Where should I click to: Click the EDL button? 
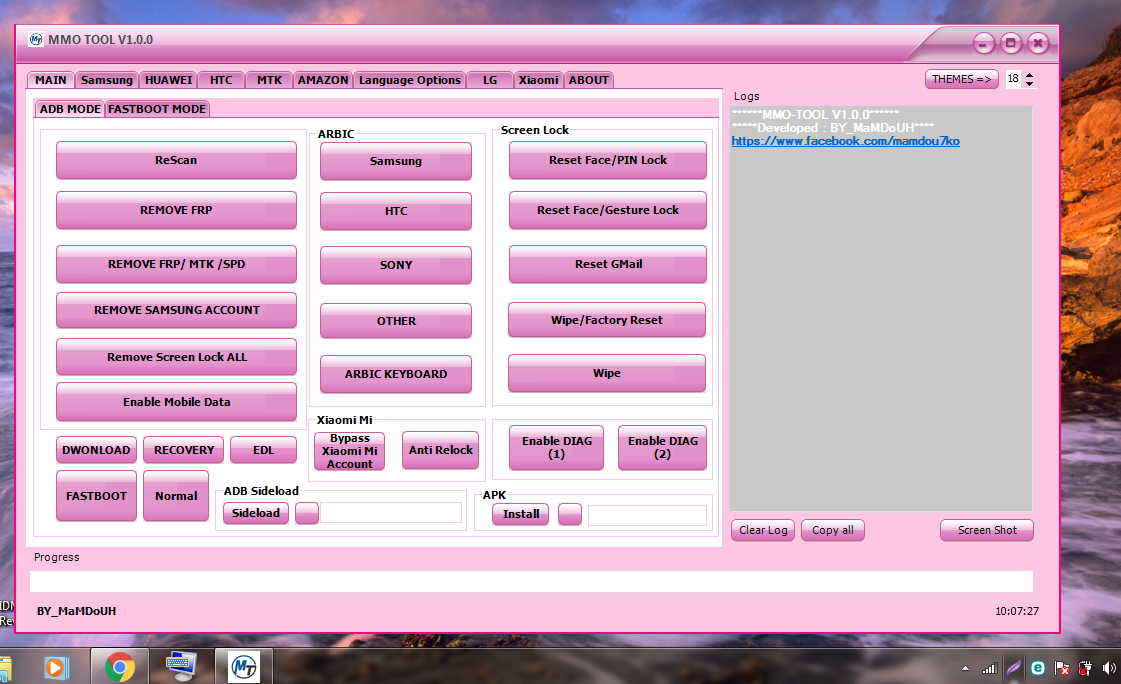point(263,450)
